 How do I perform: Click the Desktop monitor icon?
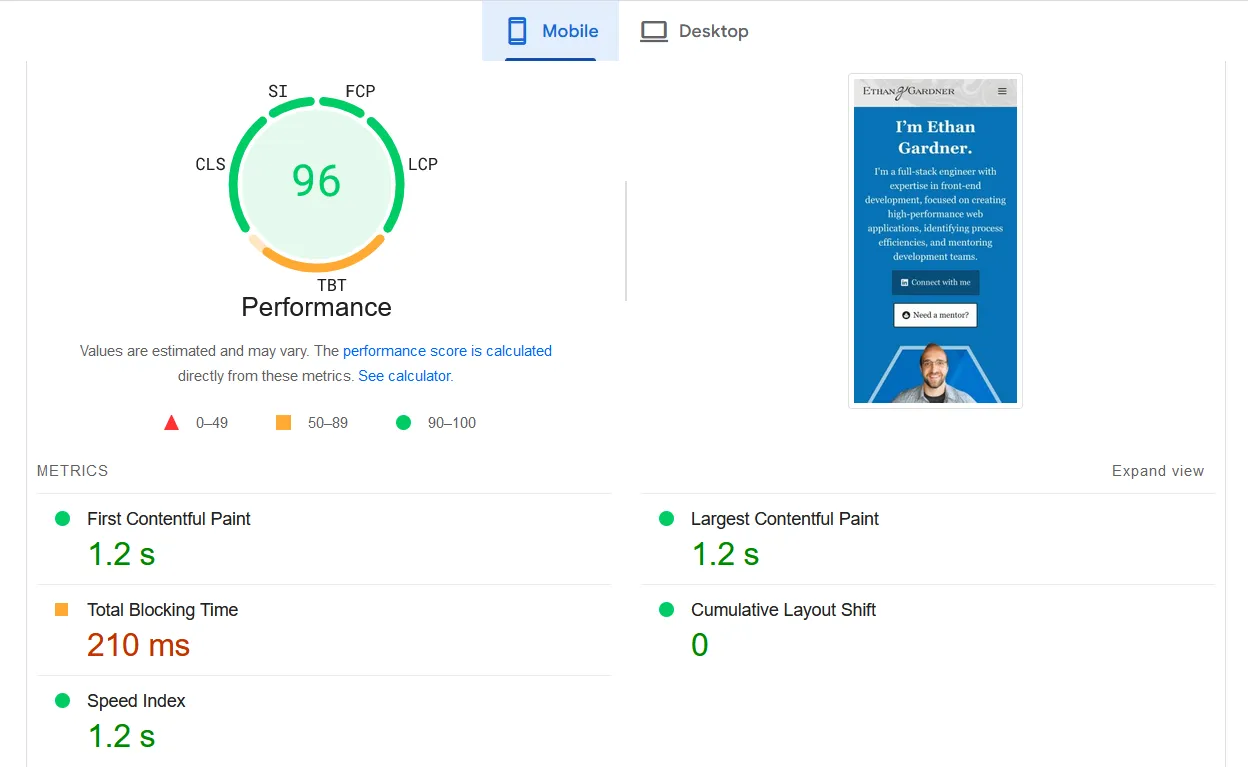[x=654, y=30]
